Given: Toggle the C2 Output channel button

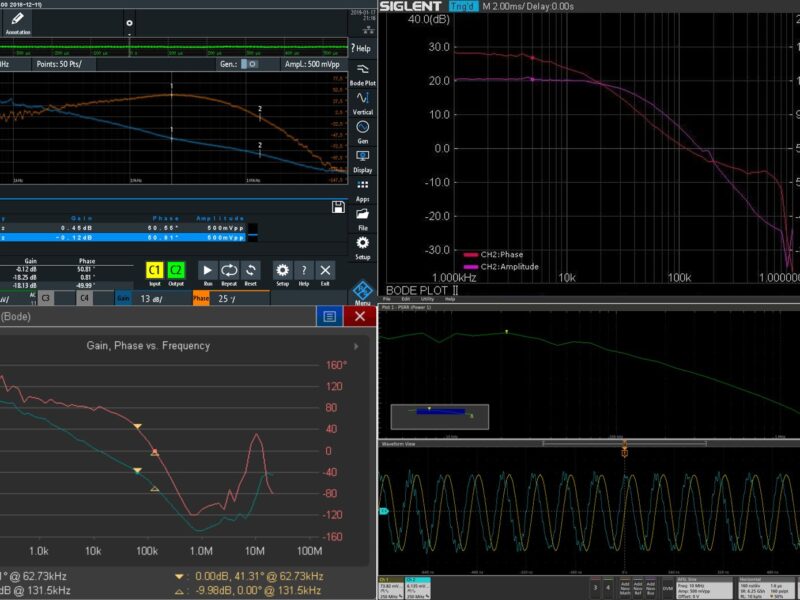Looking at the screenshot, I should (176, 268).
